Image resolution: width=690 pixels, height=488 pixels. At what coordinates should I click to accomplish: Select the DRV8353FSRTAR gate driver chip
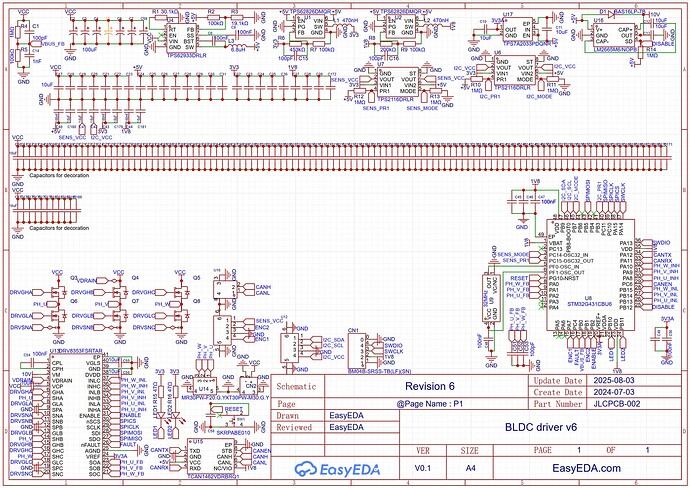click(78, 400)
